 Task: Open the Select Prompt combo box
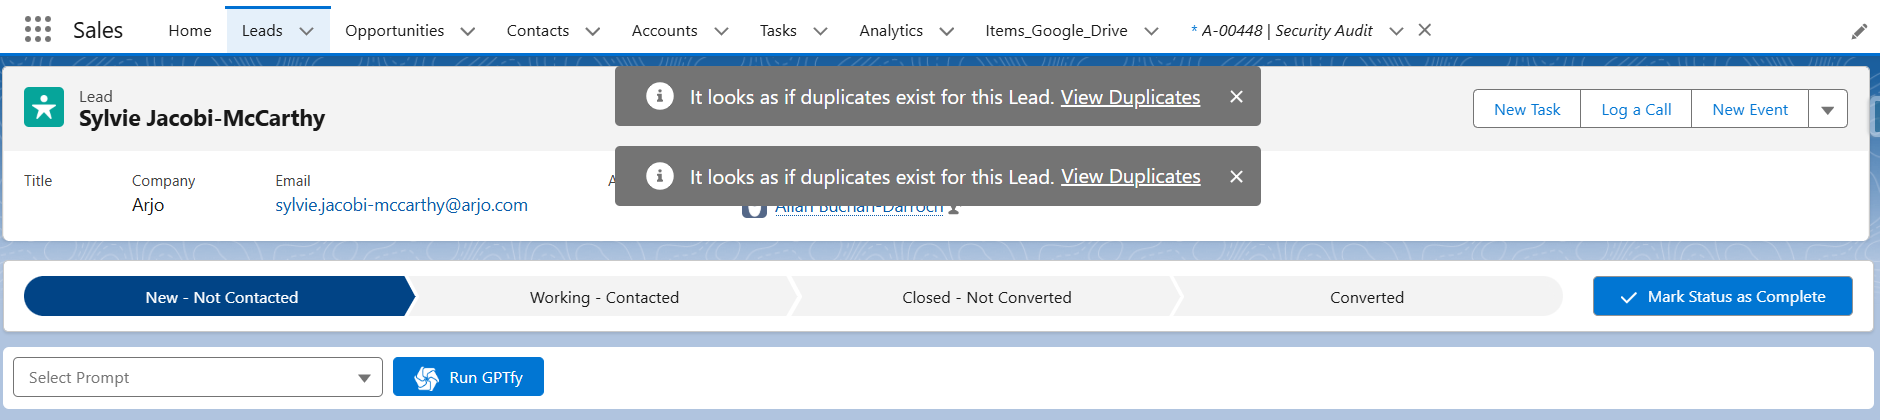pyautogui.click(x=198, y=377)
